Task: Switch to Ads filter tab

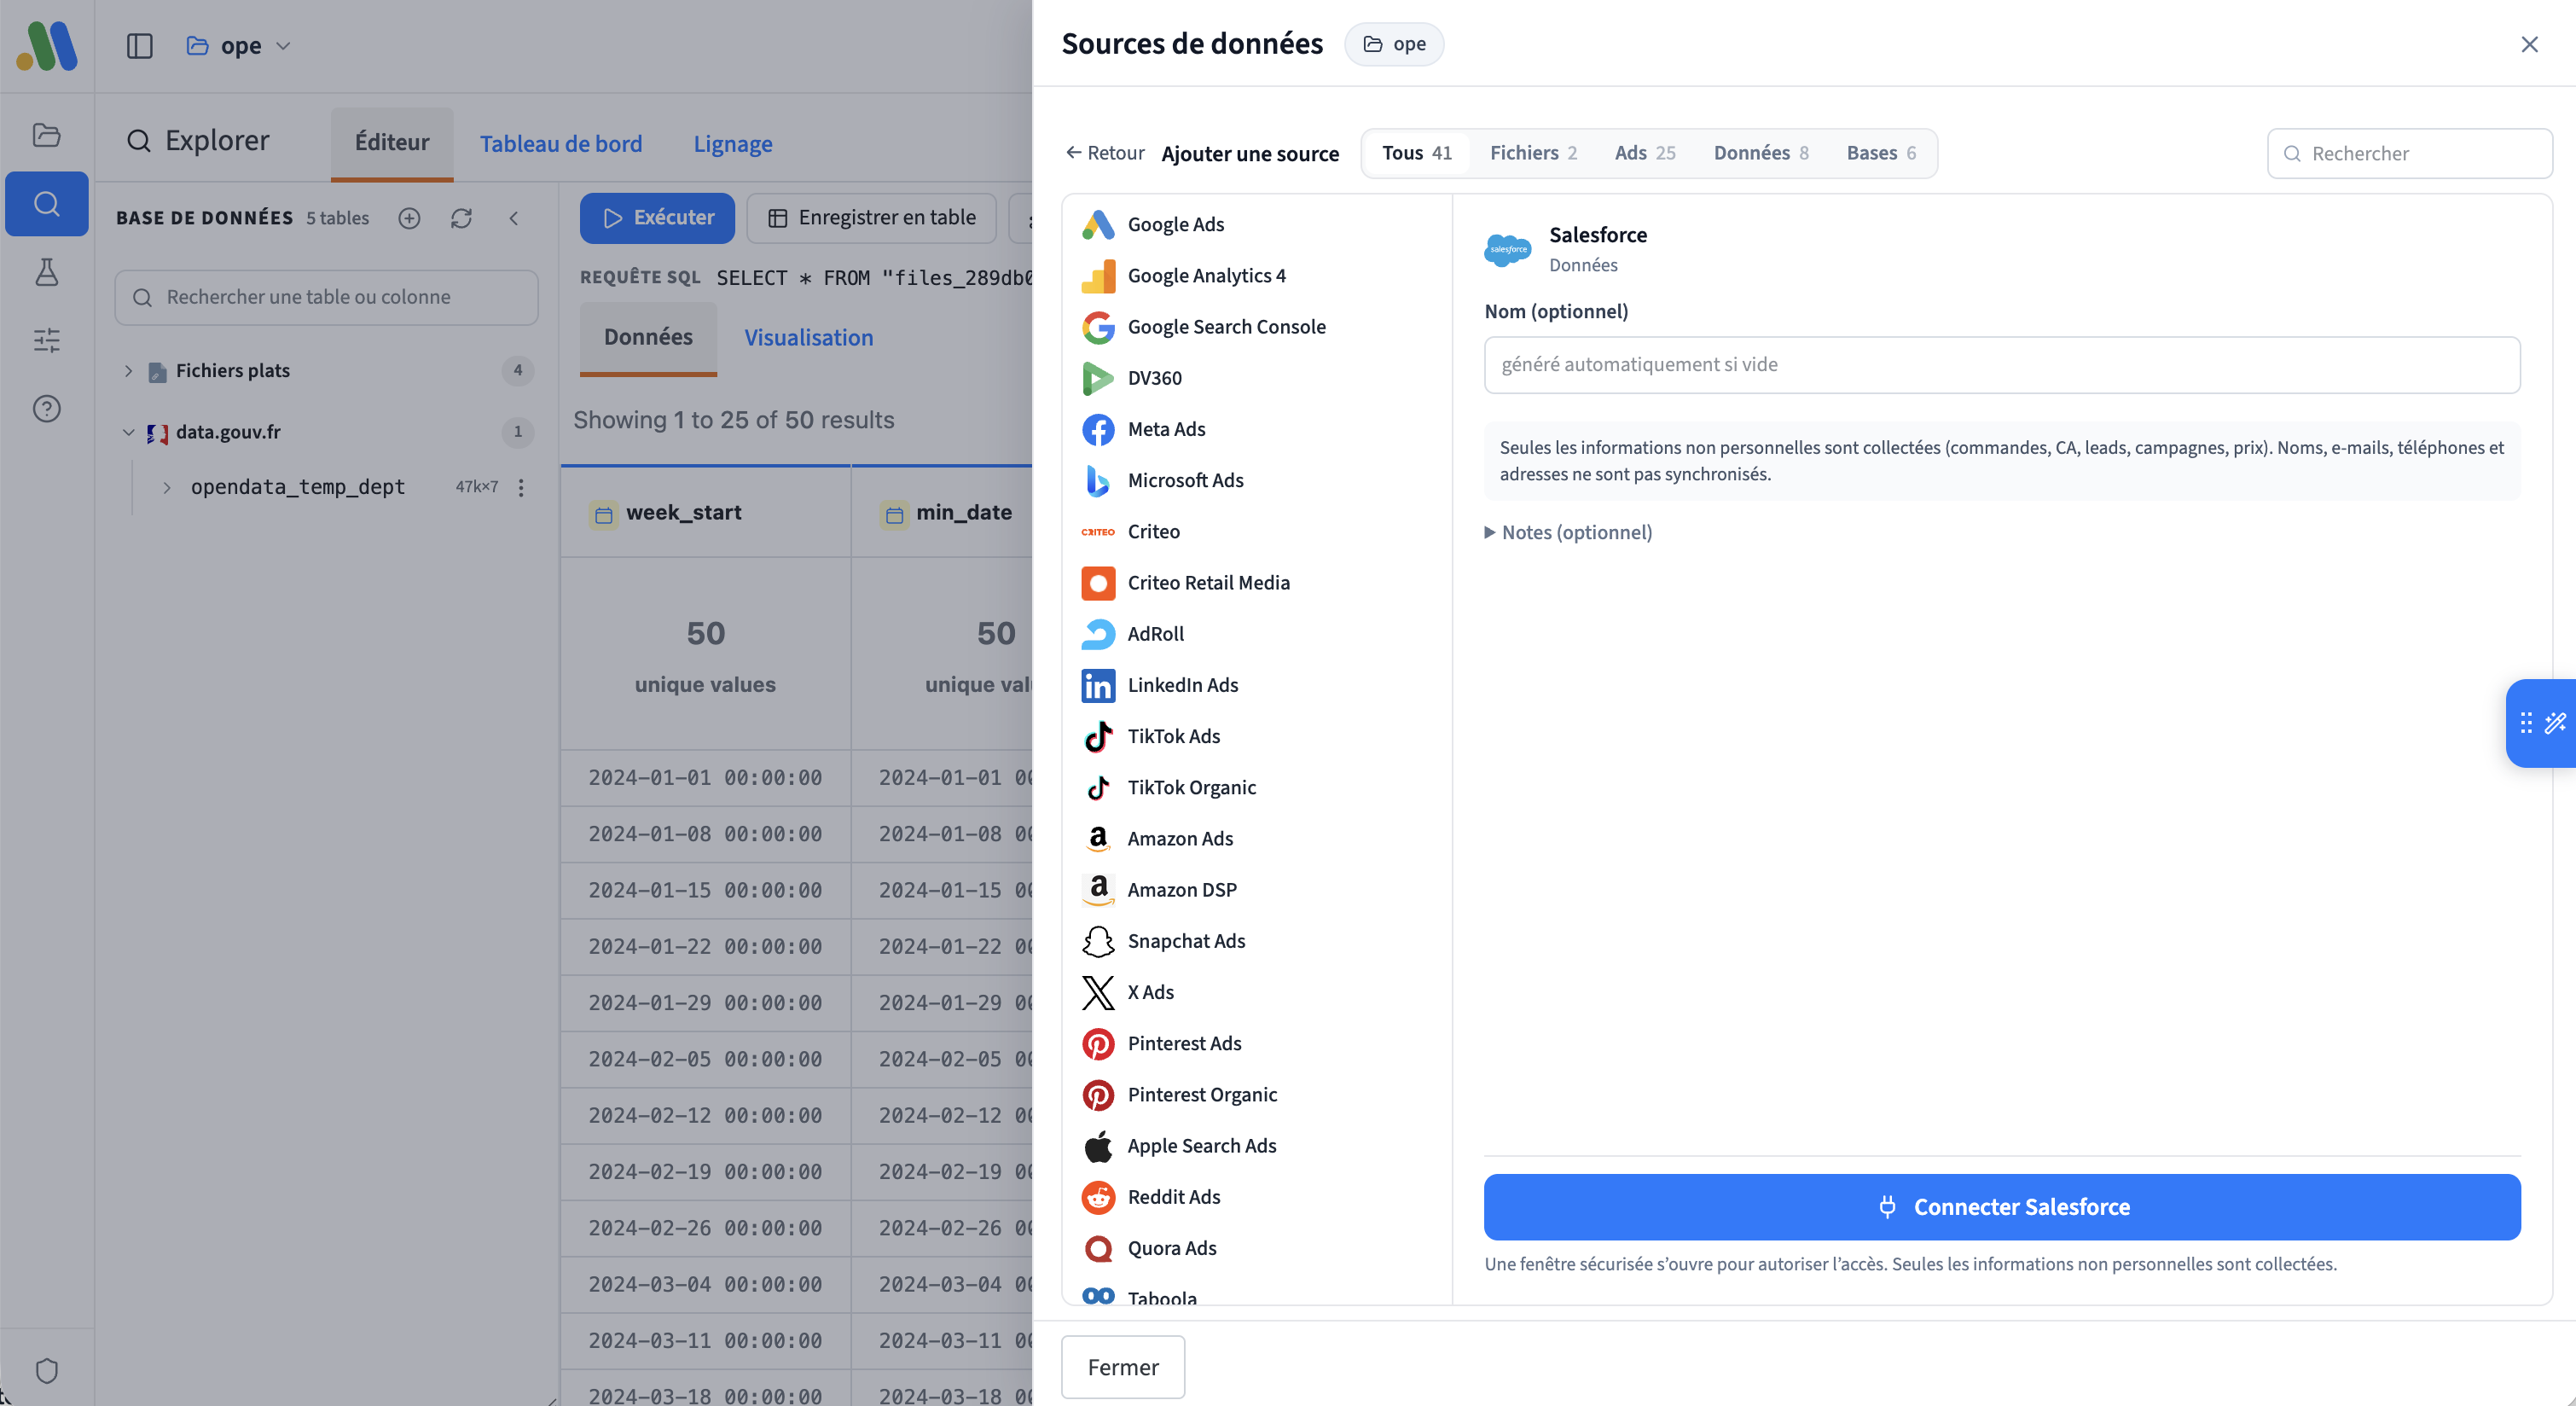Action: click(x=1645, y=153)
